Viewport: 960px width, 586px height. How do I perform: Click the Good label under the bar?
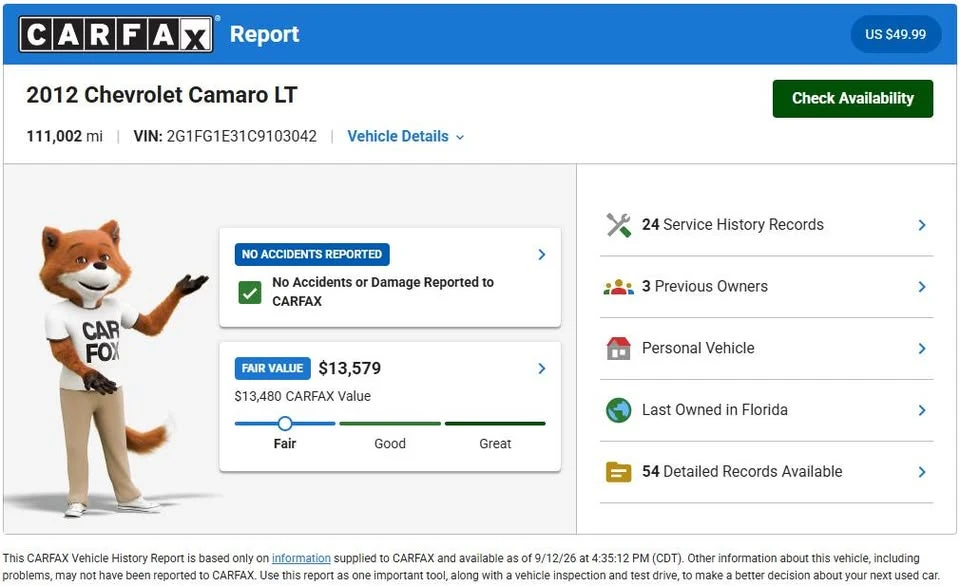click(x=390, y=443)
